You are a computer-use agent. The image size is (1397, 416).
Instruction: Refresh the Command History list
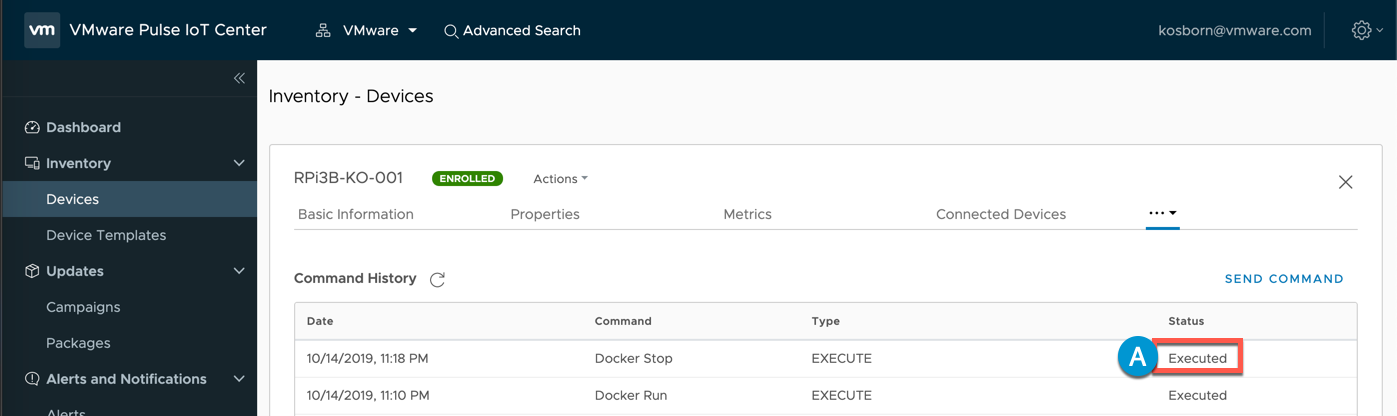click(437, 280)
